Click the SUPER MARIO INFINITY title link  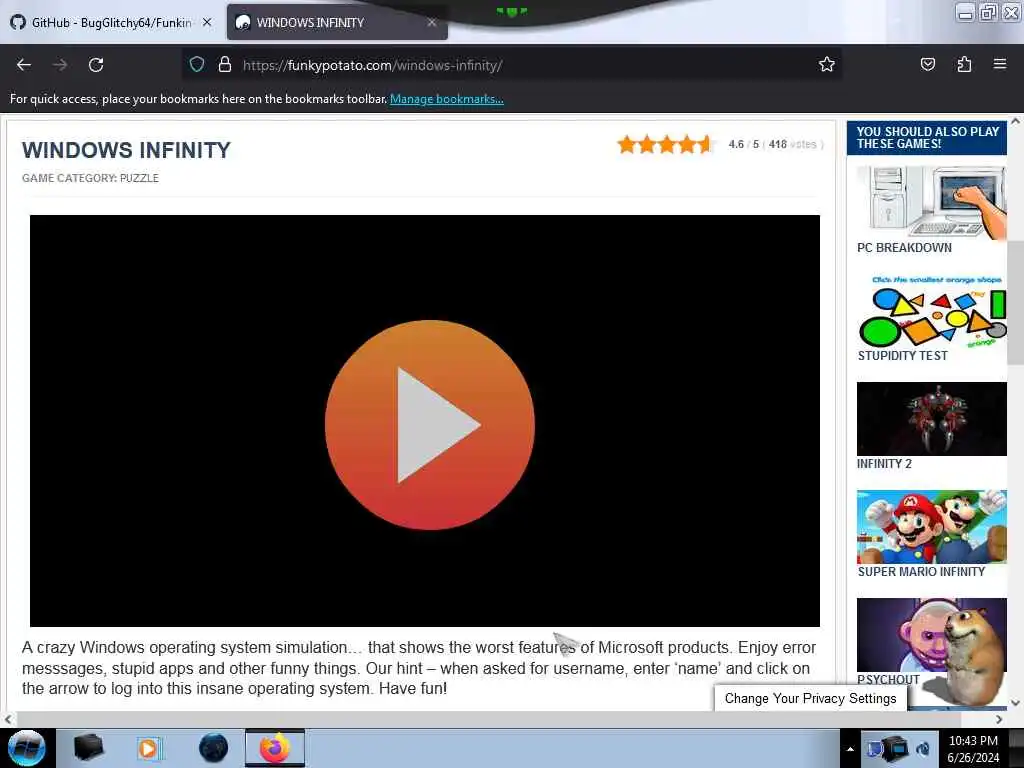(x=921, y=572)
